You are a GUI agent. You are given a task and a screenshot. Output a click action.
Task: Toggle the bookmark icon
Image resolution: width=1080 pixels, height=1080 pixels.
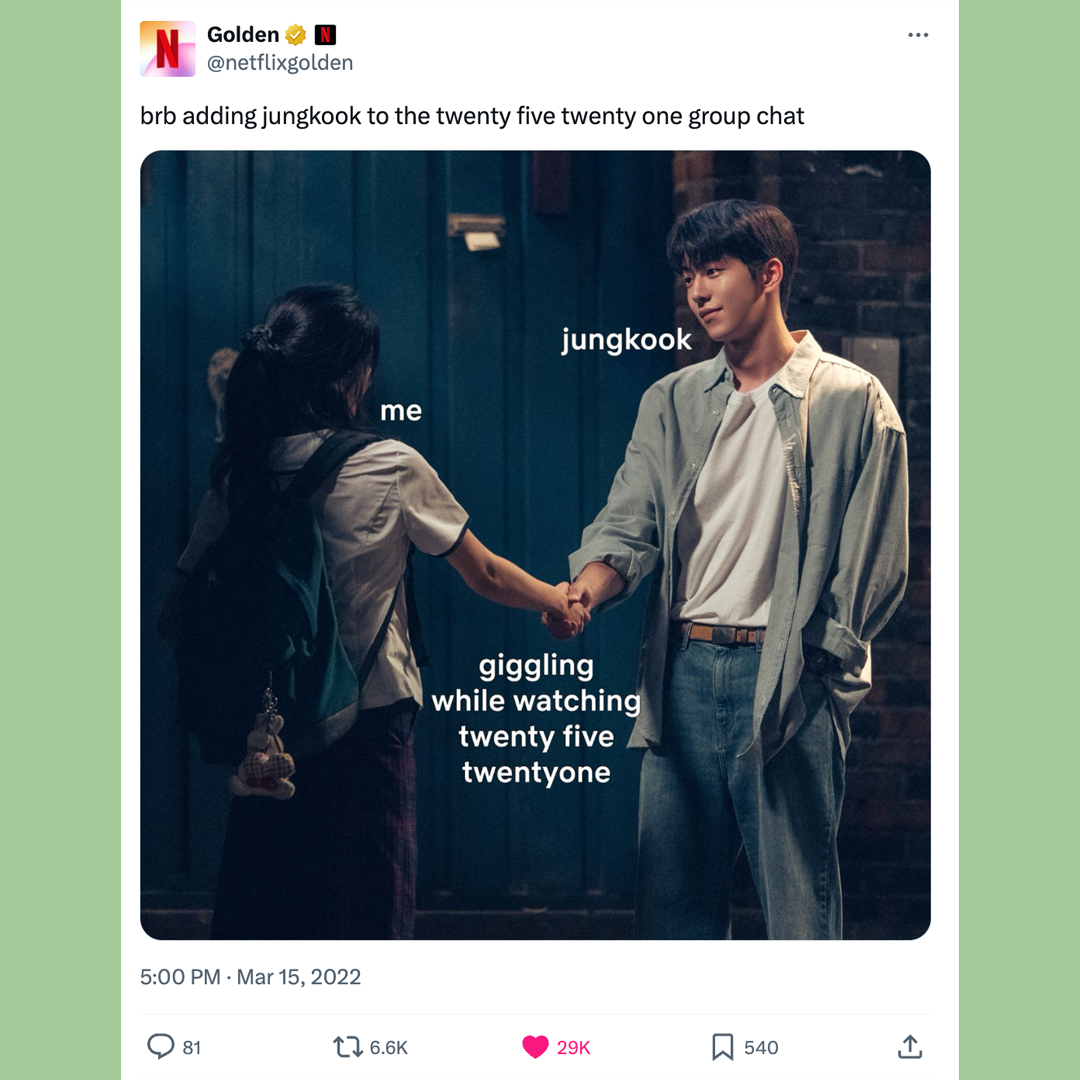pos(722,1047)
